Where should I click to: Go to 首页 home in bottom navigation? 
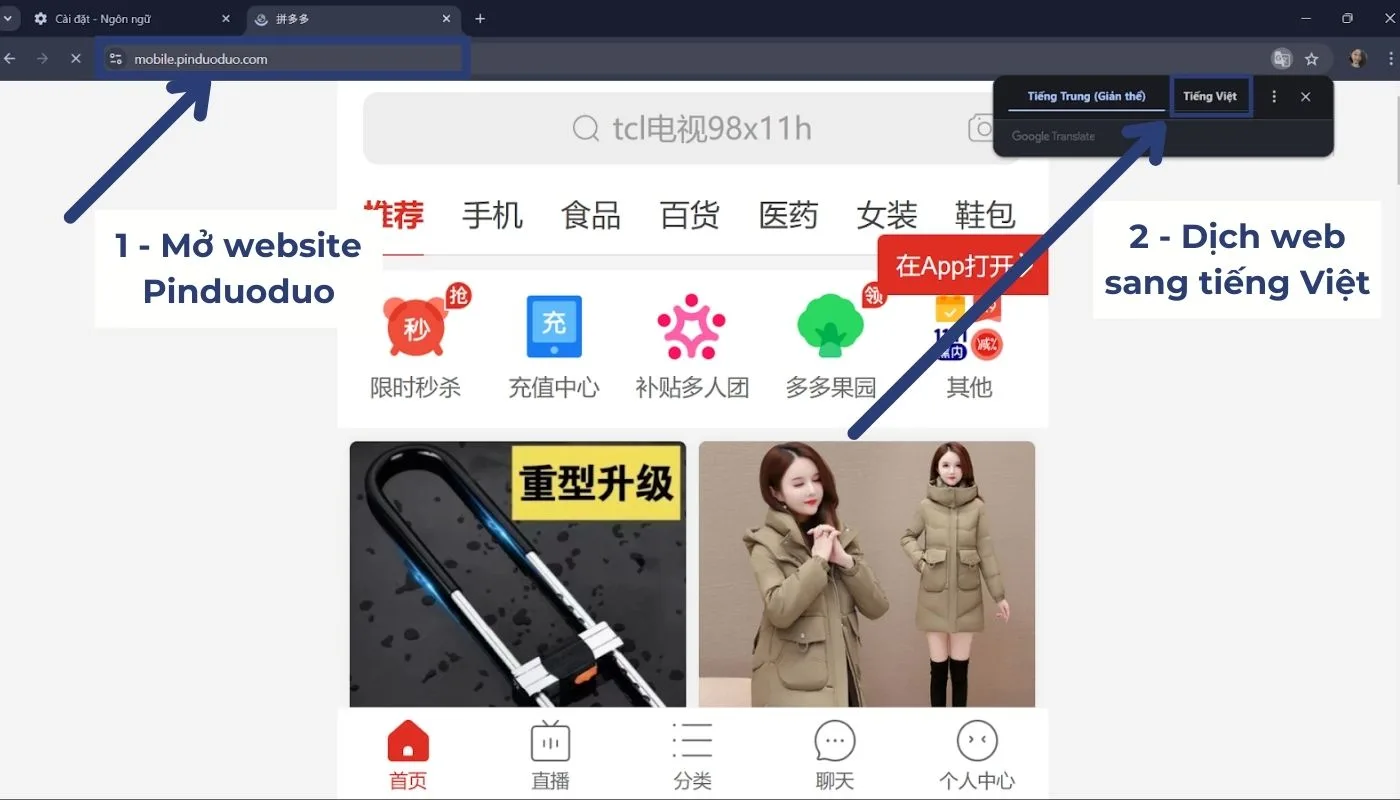(408, 756)
